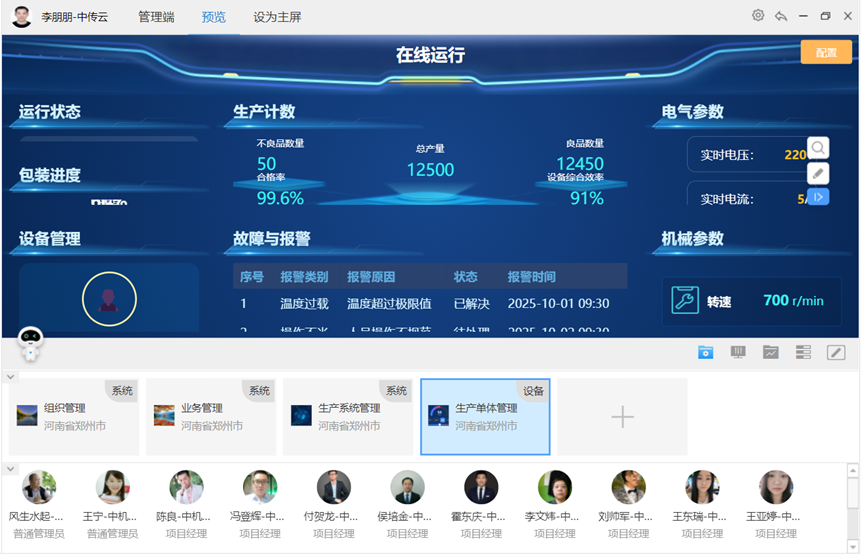This screenshot has height=559, width=864.
Task: Switch to the 管理端 tab
Action: click(x=156, y=17)
